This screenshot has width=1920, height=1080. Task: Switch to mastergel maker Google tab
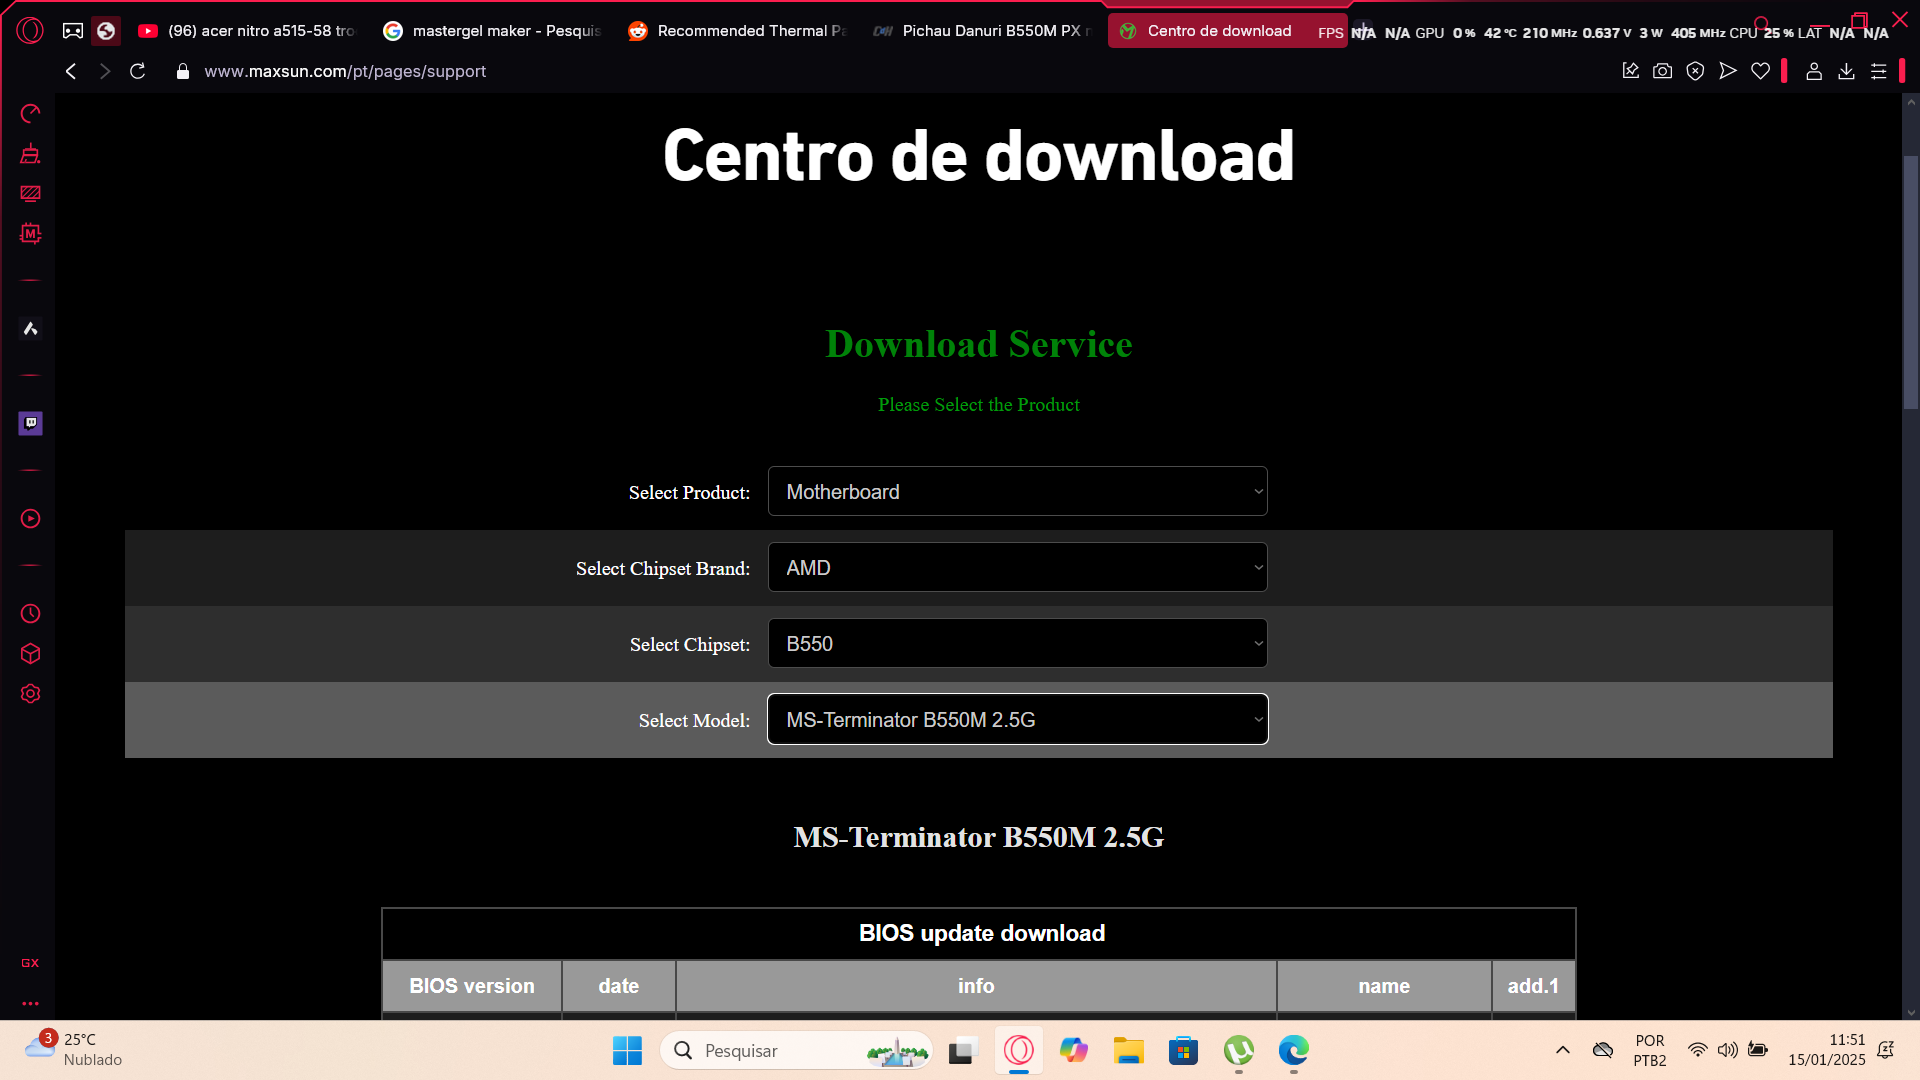pos(493,31)
